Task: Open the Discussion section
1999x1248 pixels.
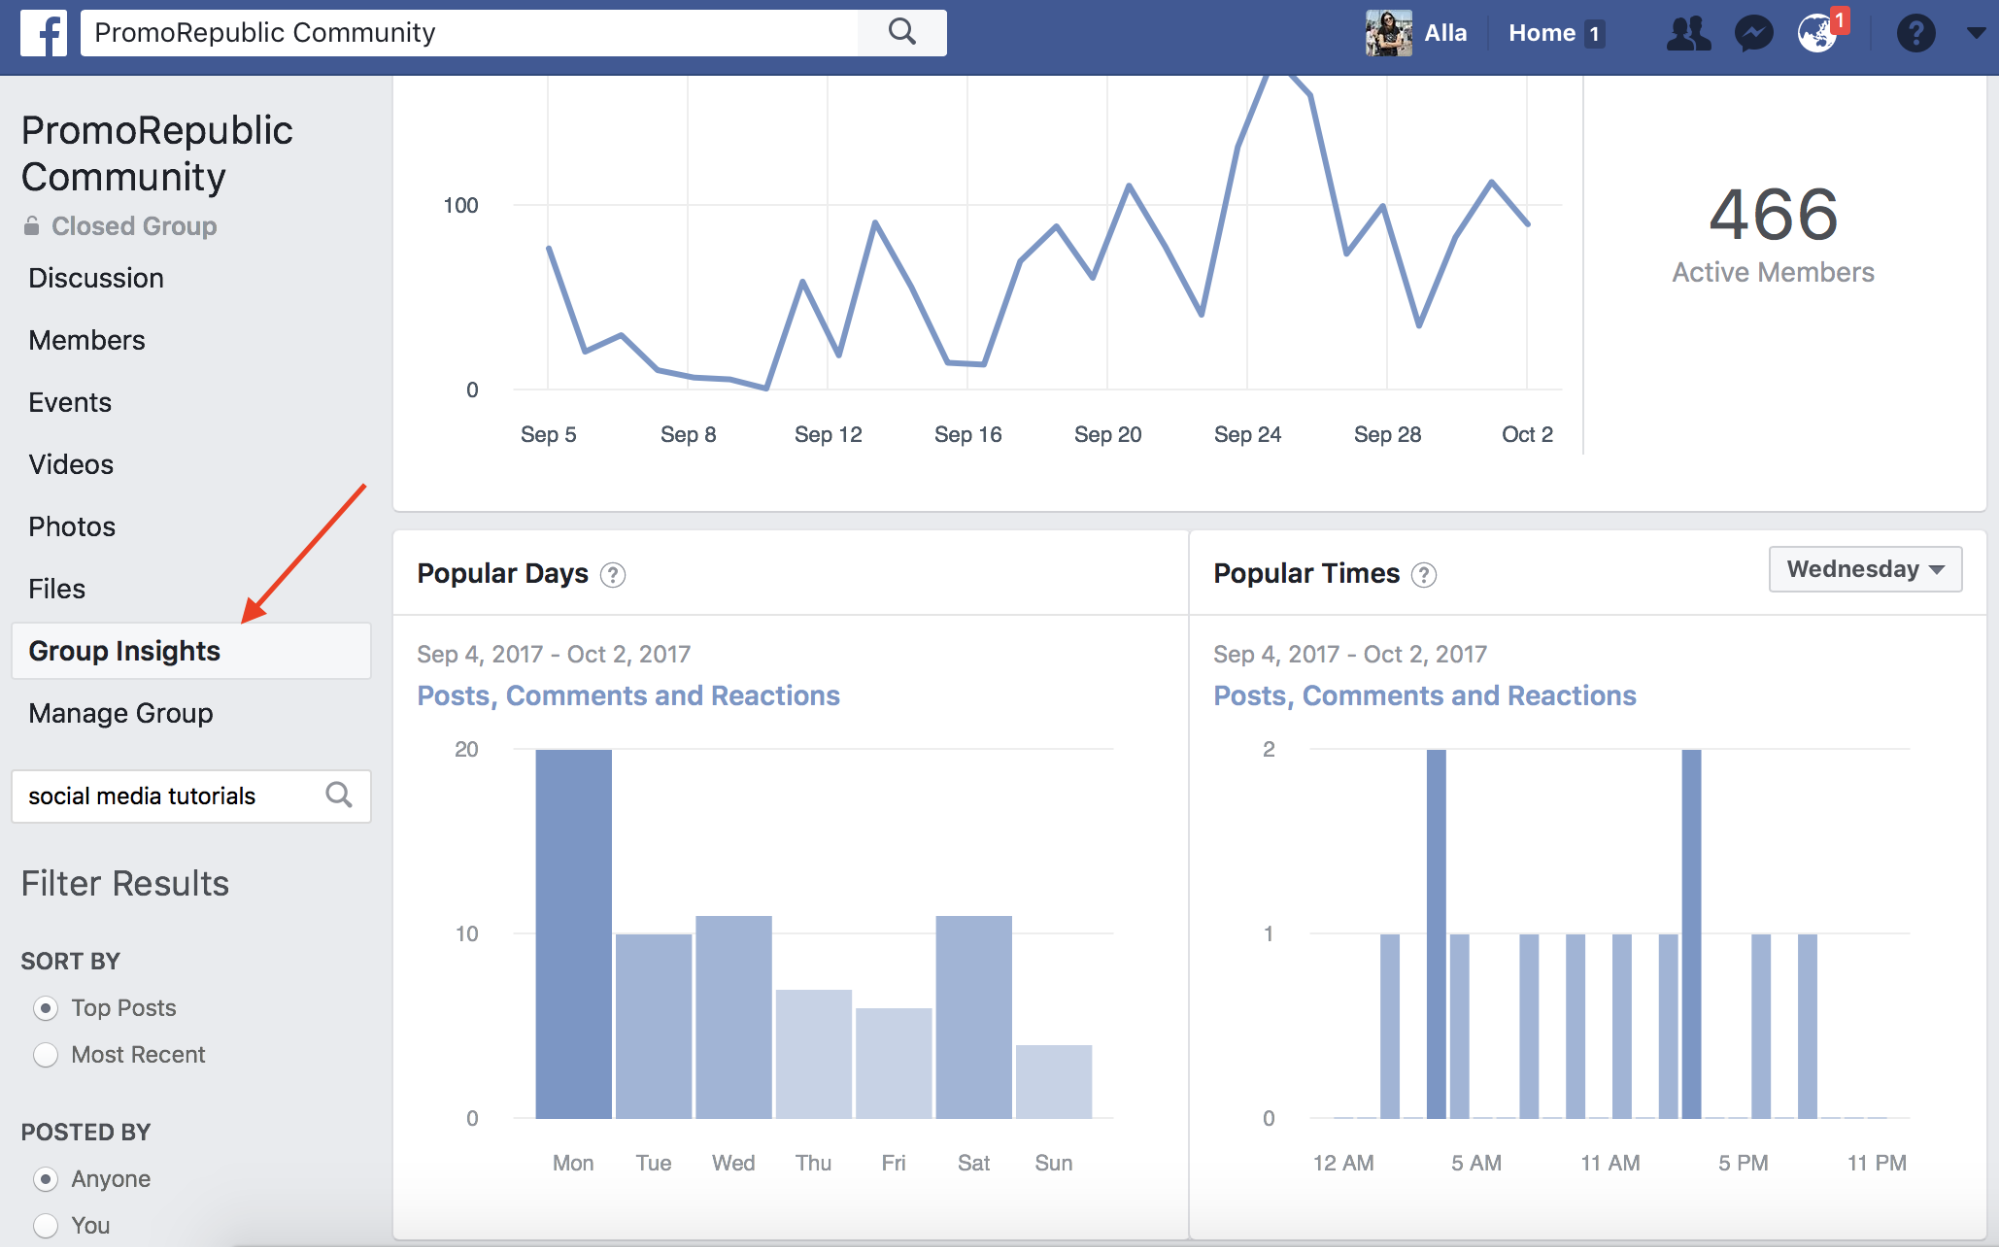Action: coord(96,278)
